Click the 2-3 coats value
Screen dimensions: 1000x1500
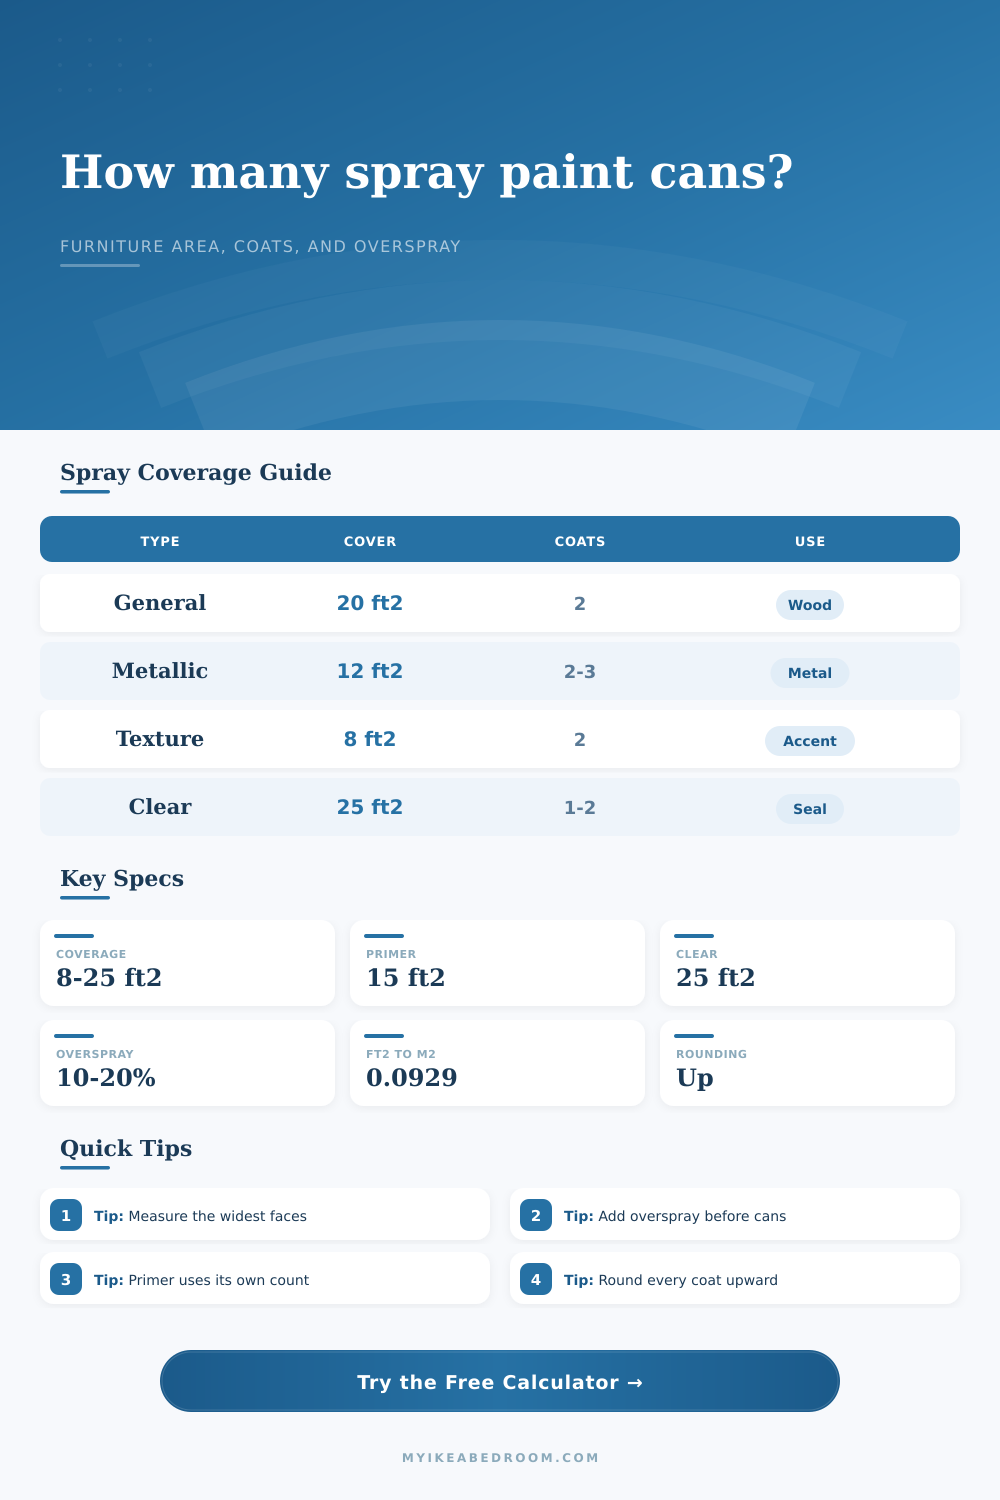(580, 672)
